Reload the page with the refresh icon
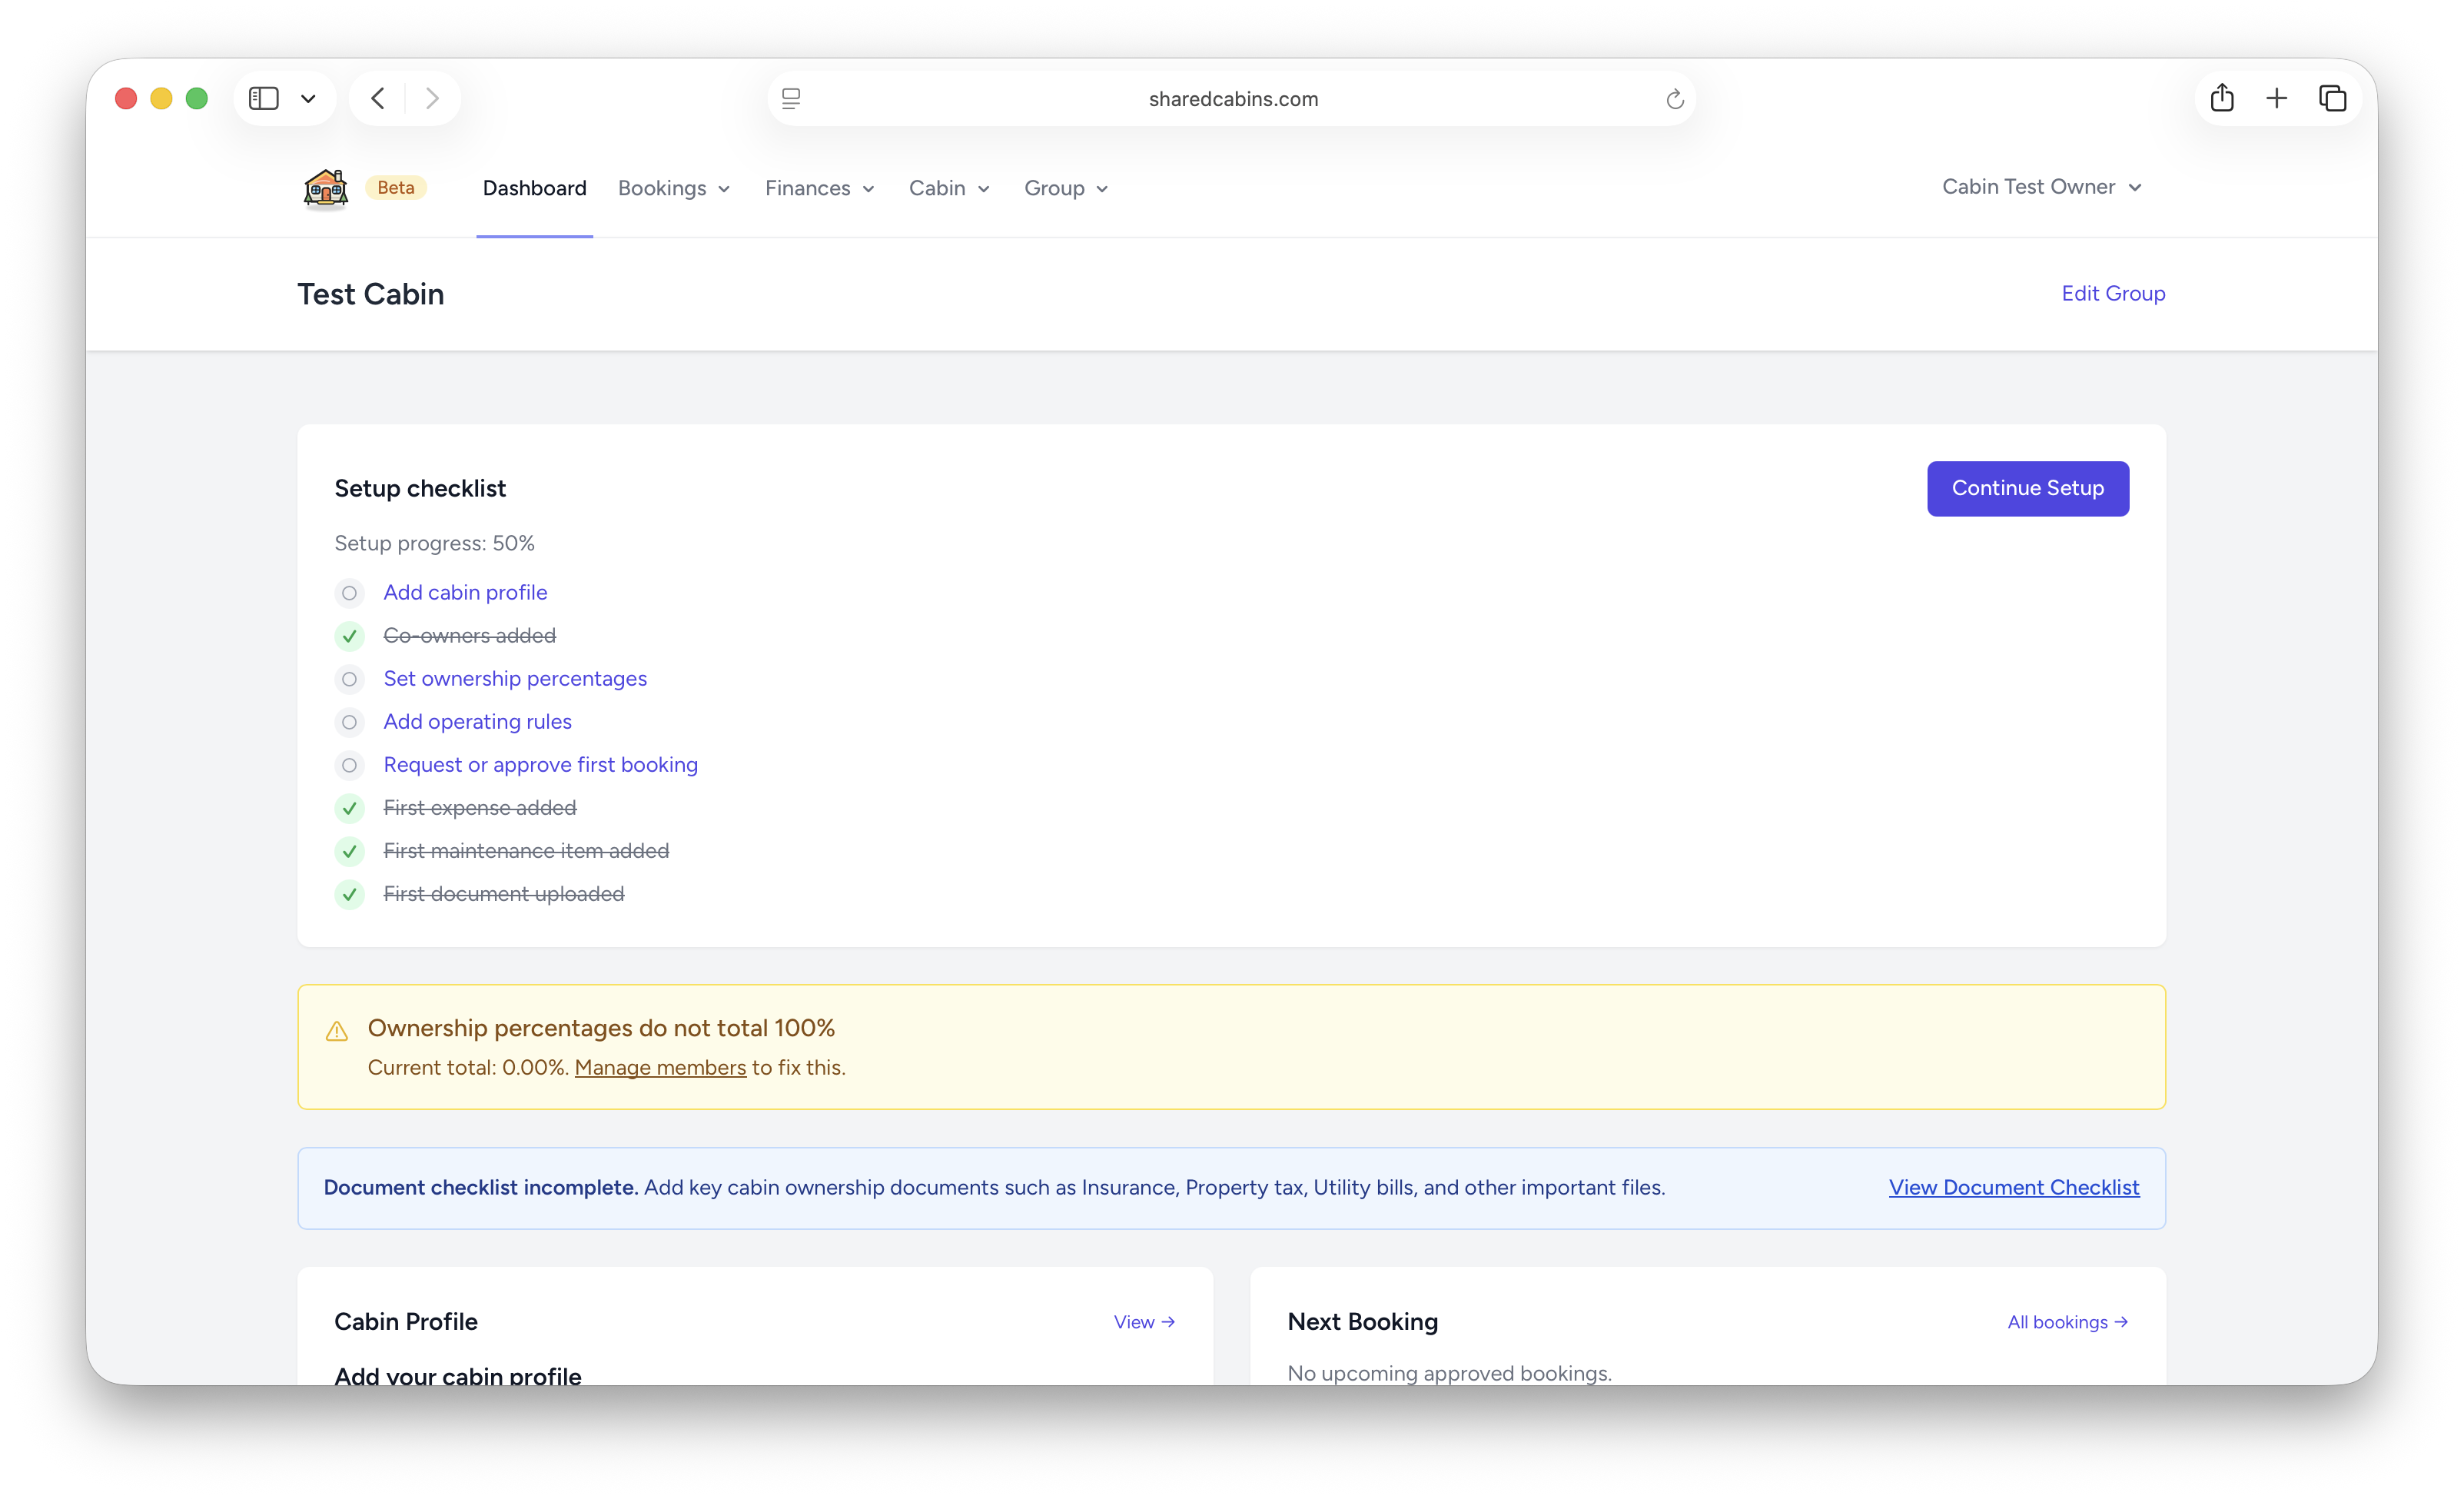The height and width of the screenshot is (1499, 2464). click(x=1675, y=99)
